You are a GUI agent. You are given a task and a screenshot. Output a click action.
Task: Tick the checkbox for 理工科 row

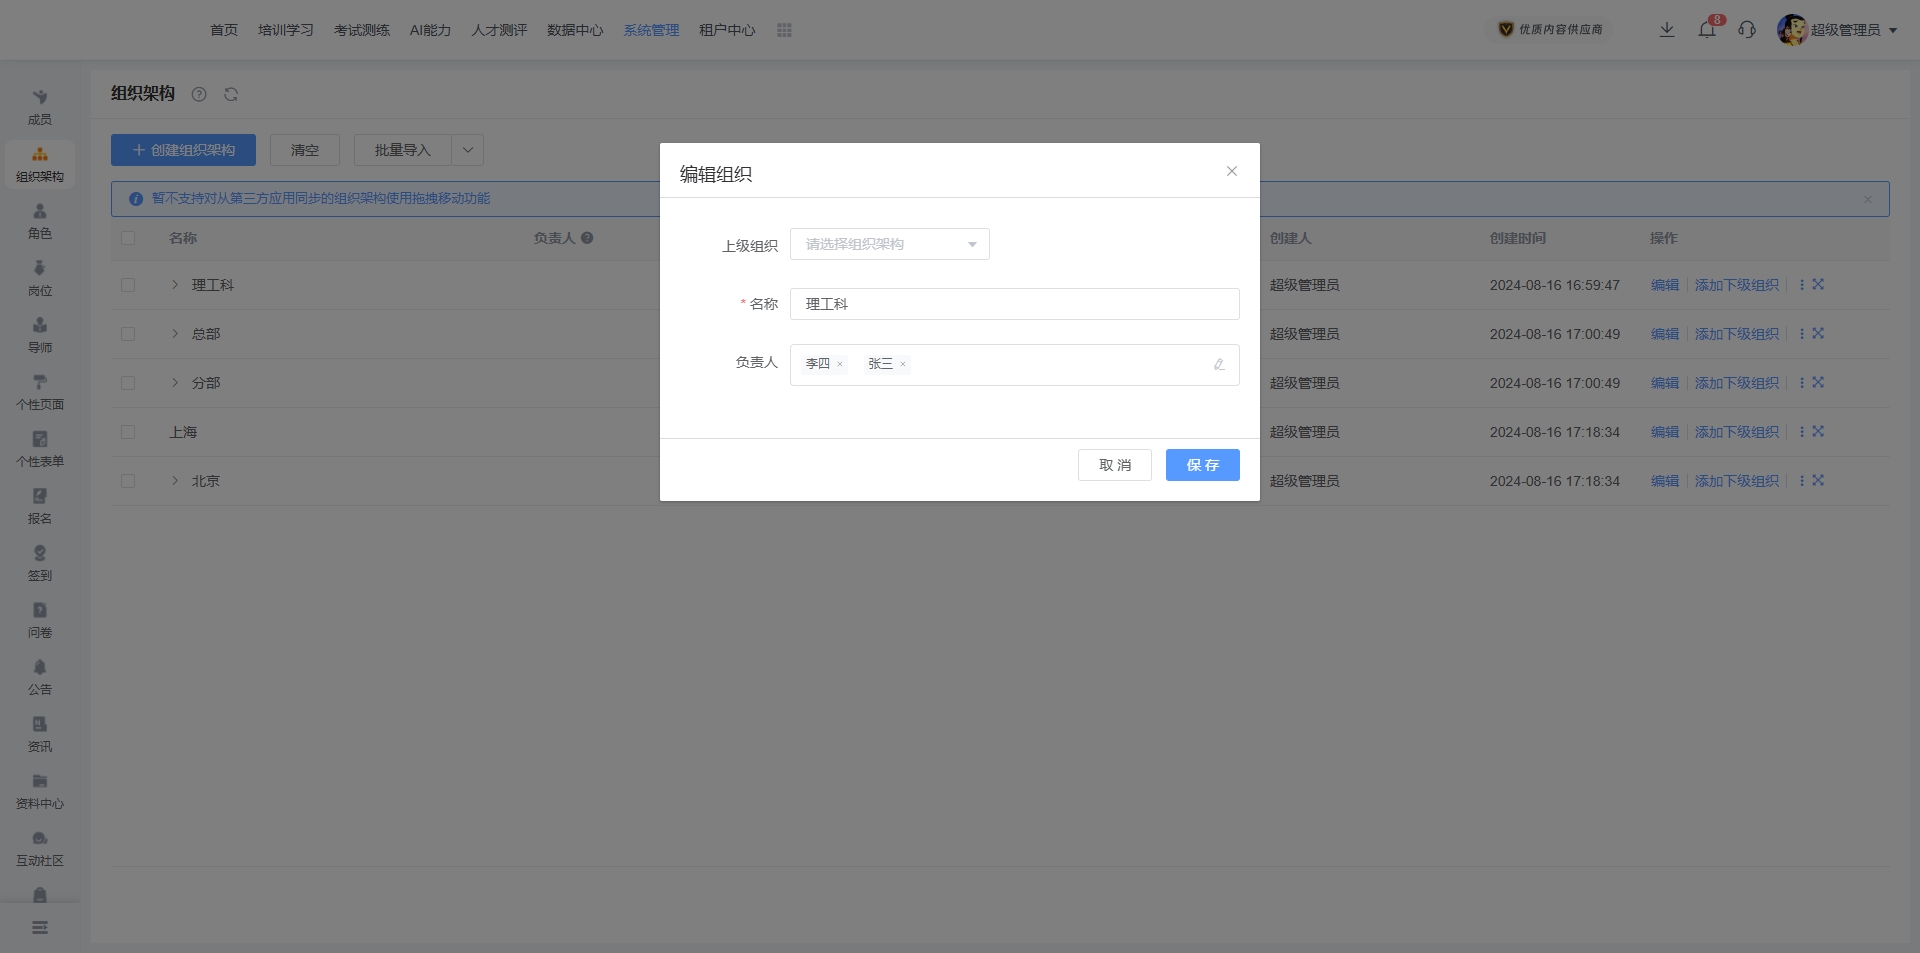coord(128,285)
